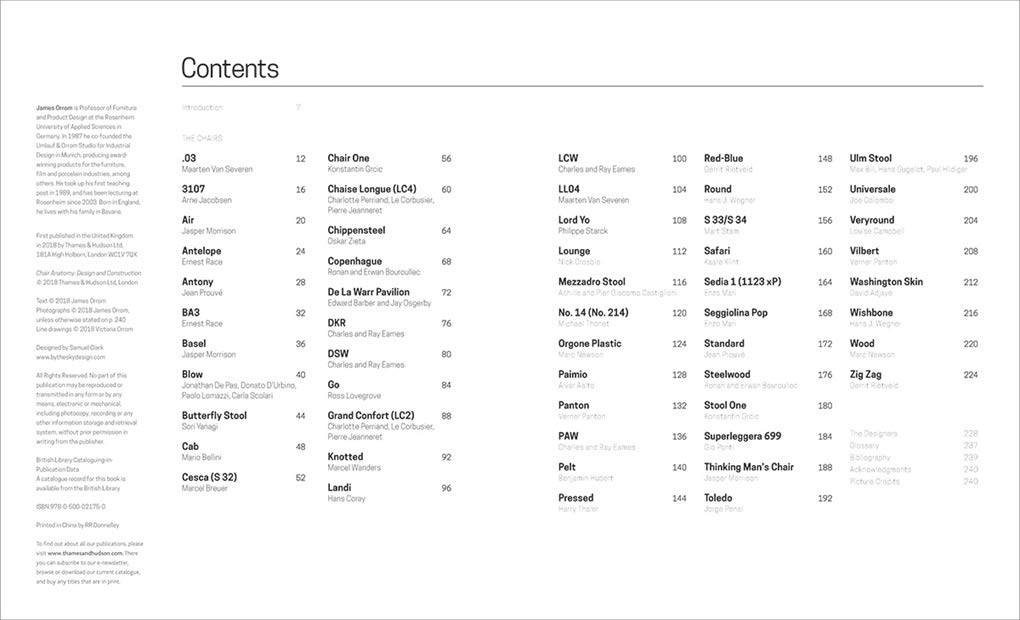Open the Red-Blue chair entry
The image size is (1020, 620).
click(723, 158)
